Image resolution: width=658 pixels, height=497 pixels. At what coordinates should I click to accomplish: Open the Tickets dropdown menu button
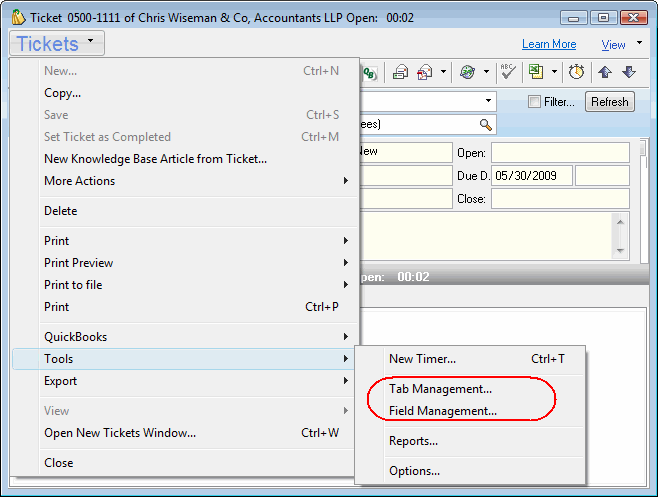57,43
